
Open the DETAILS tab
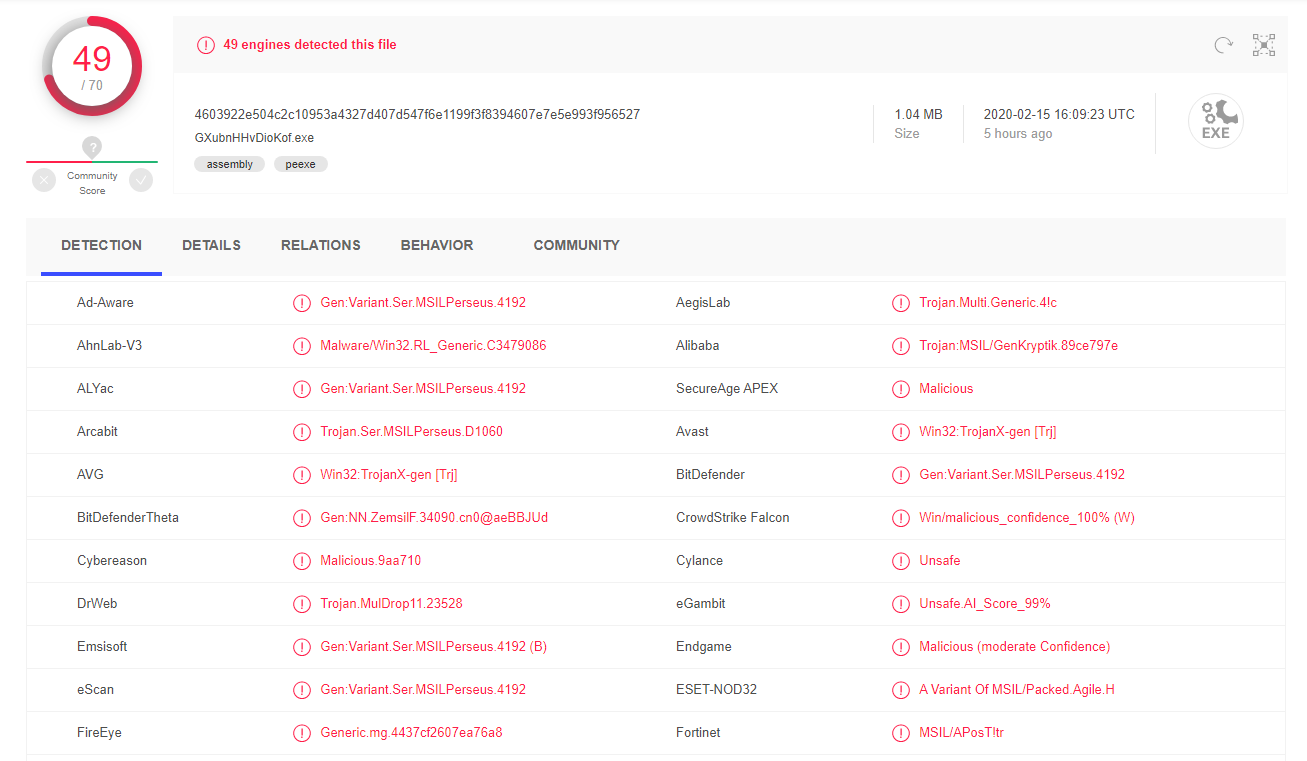(211, 245)
